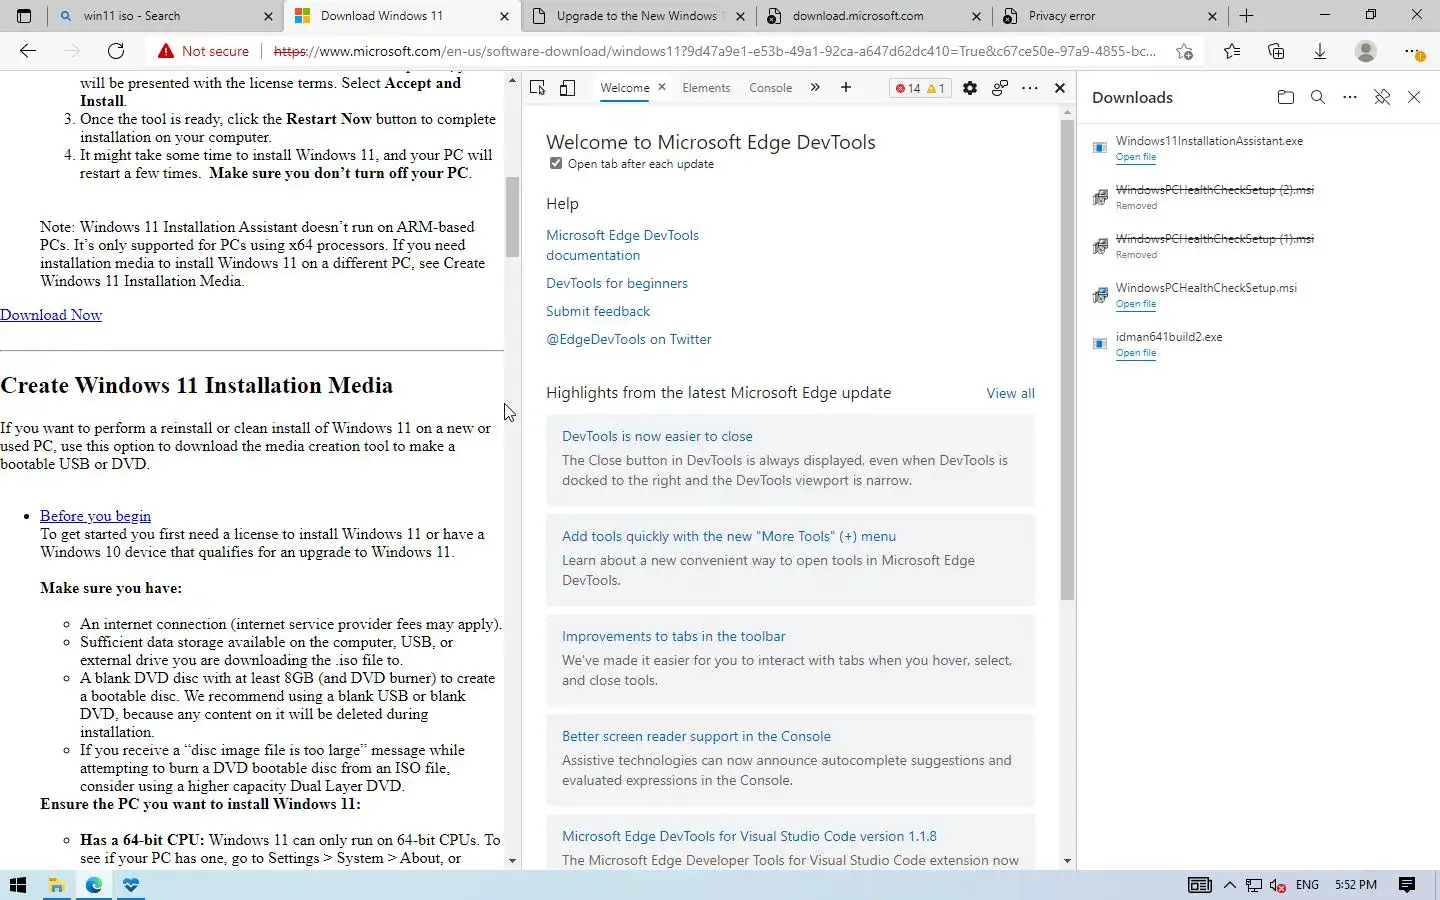
Task: Open Better screen reader support in Console
Action: pos(696,736)
